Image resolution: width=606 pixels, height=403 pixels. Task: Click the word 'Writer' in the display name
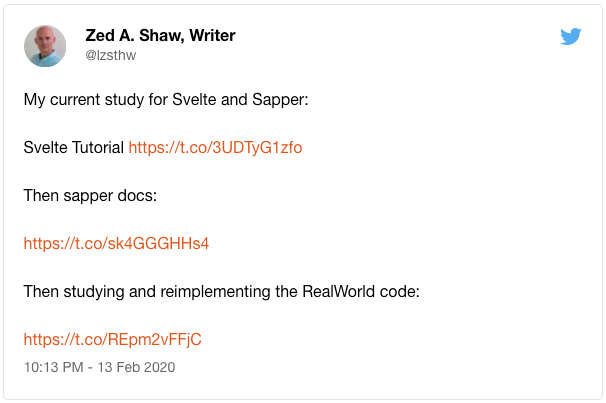coord(212,36)
